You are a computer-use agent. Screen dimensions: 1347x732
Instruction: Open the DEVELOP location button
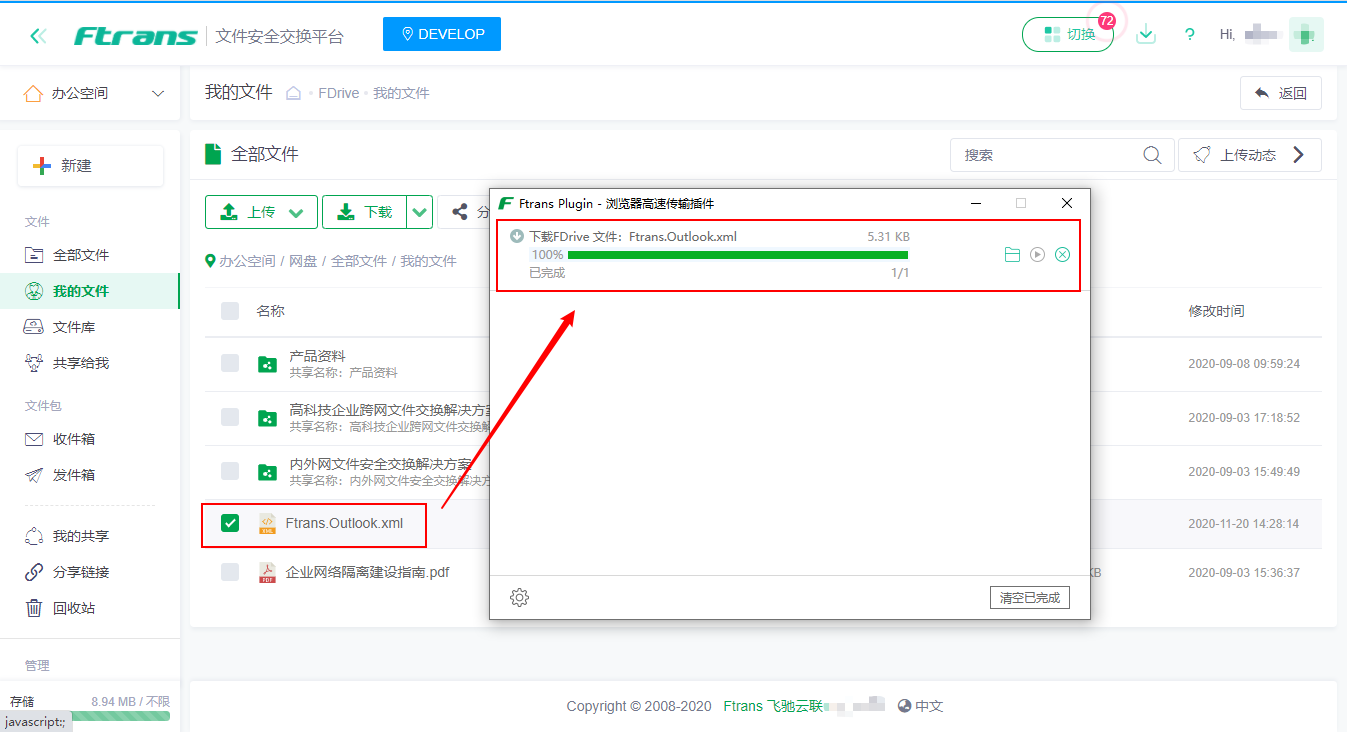pyautogui.click(x=442, y=34)
